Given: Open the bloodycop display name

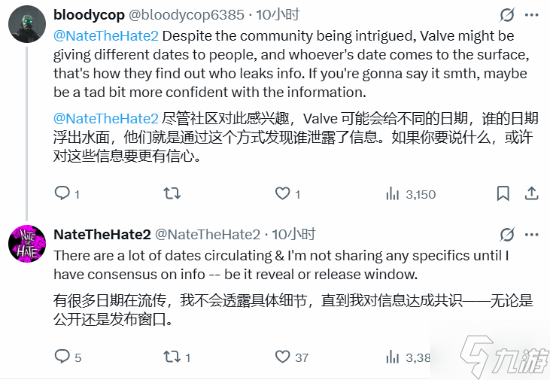Looking at the screenshot, I should [x=89, y=15].
